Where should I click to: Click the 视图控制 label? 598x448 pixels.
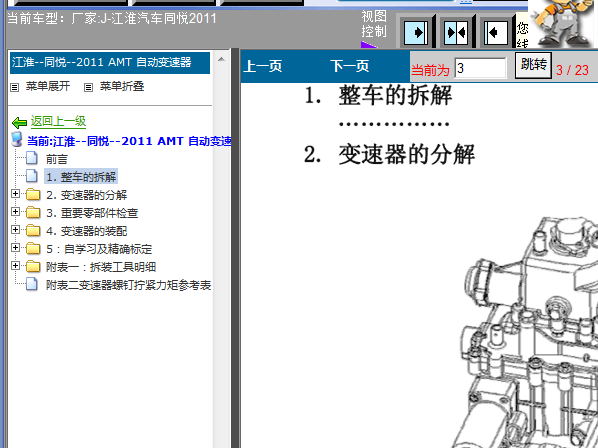click(374, 24)
